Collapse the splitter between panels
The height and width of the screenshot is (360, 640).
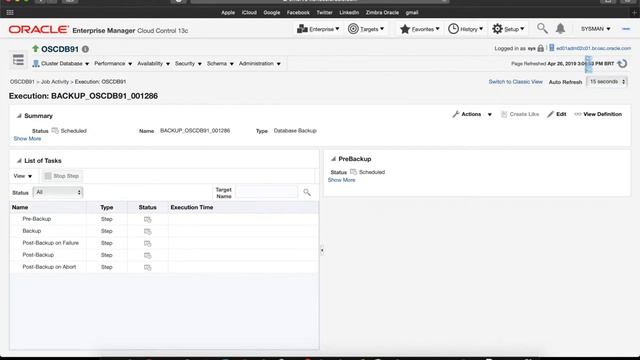pos(322,250)
